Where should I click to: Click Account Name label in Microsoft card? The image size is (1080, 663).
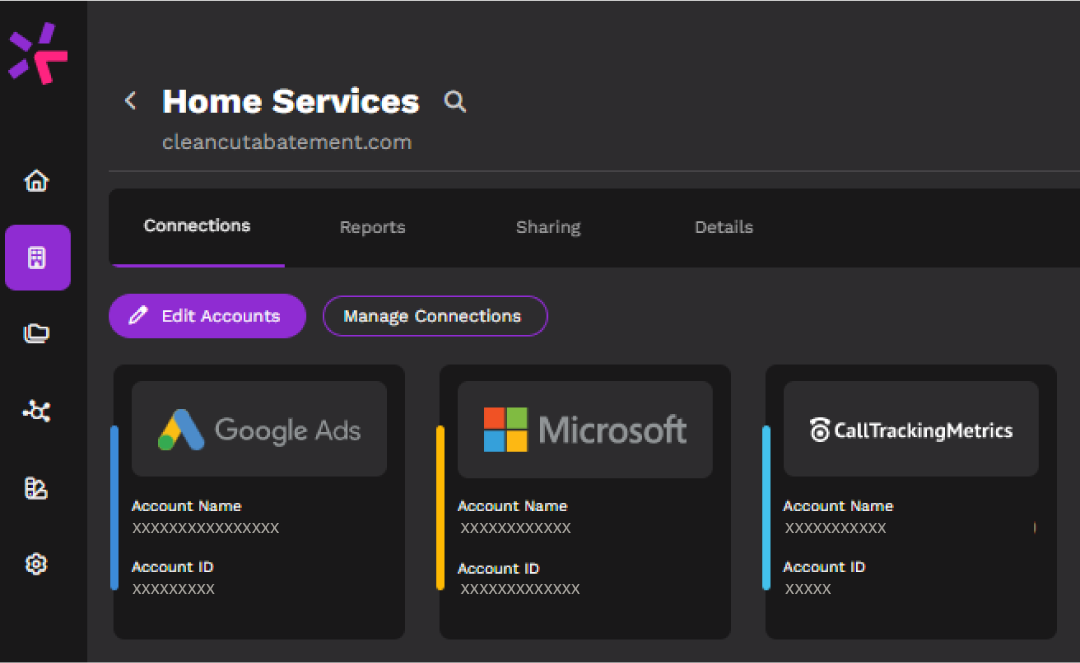512,506
